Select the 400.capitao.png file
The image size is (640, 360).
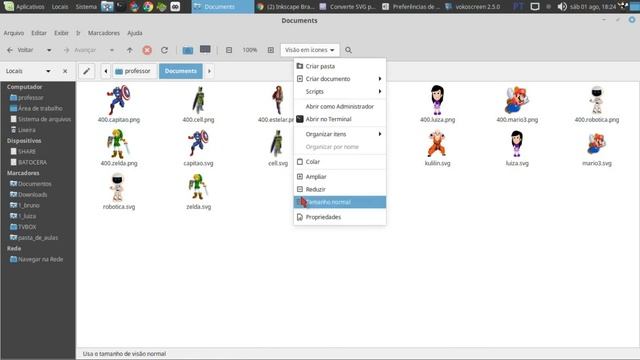point(119,104)
